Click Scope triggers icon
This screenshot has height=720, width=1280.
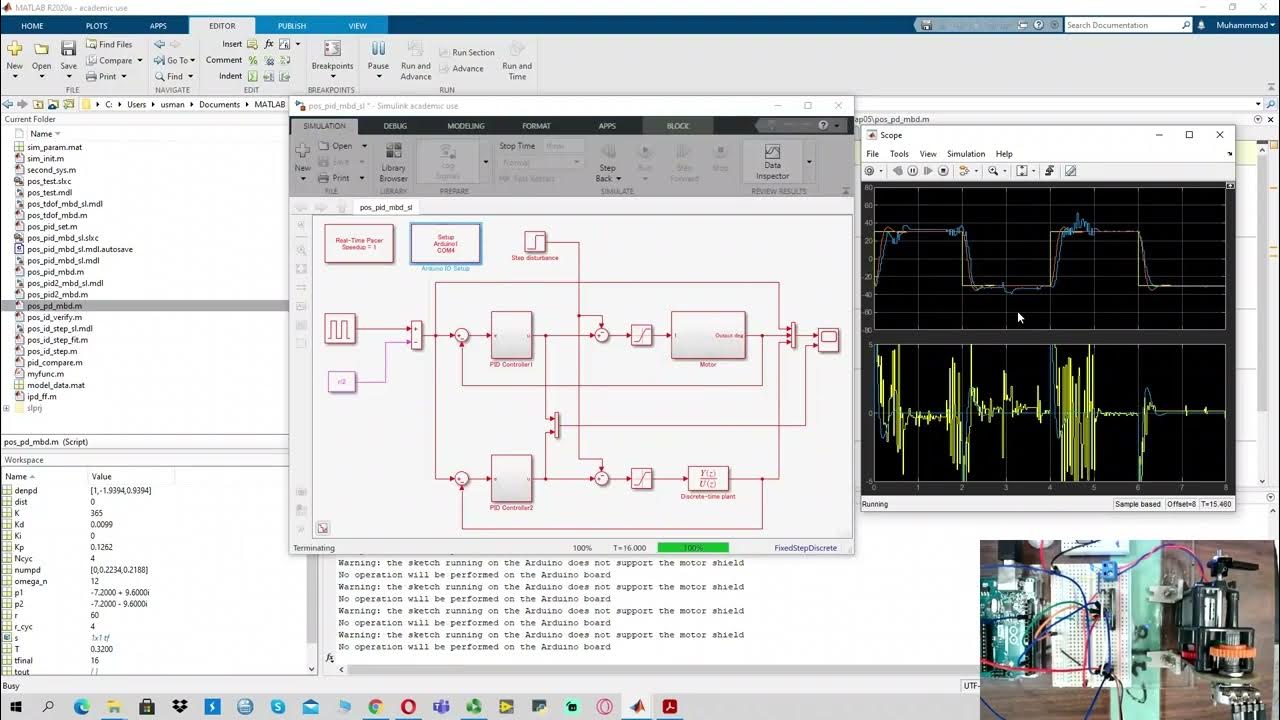(x=1049, y=171)
